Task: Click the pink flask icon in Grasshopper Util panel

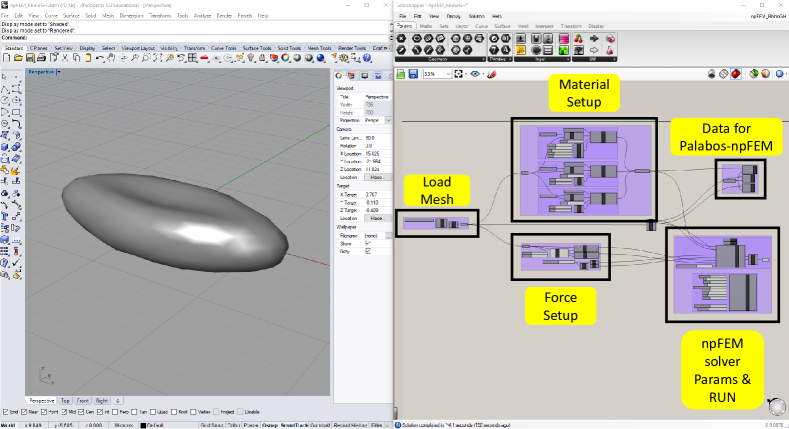Action: point(610,50)
